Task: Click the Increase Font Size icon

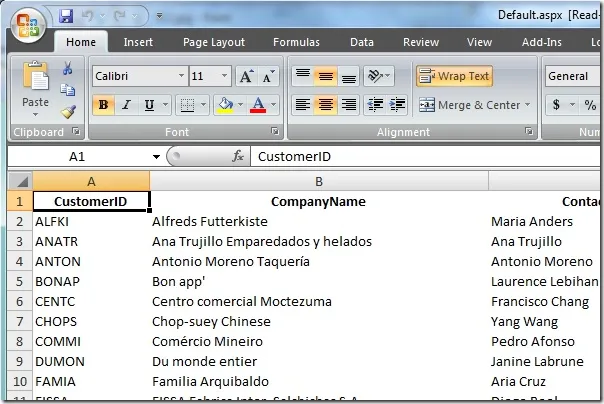Action: click(247, 76)
